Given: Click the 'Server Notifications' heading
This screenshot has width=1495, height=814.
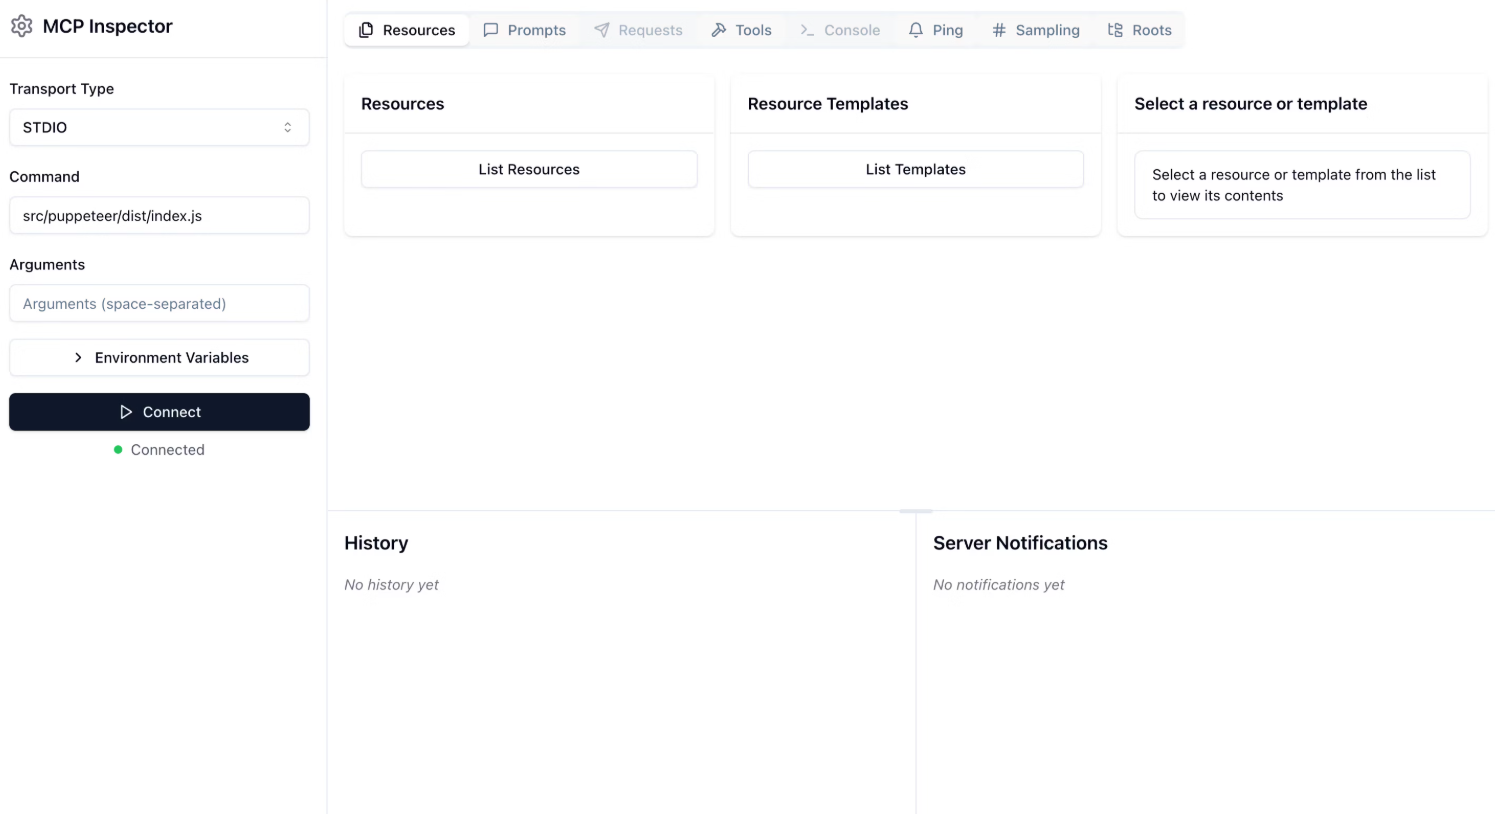Looking at the screenshot, I should point(1020,543).
